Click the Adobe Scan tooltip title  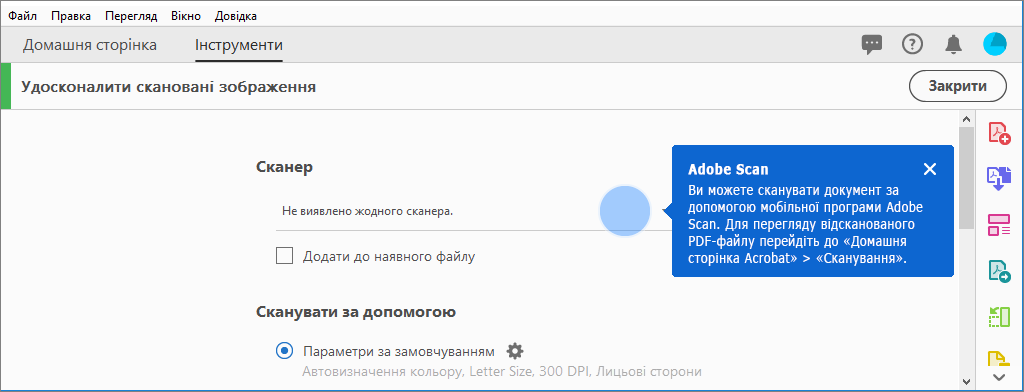728,169
